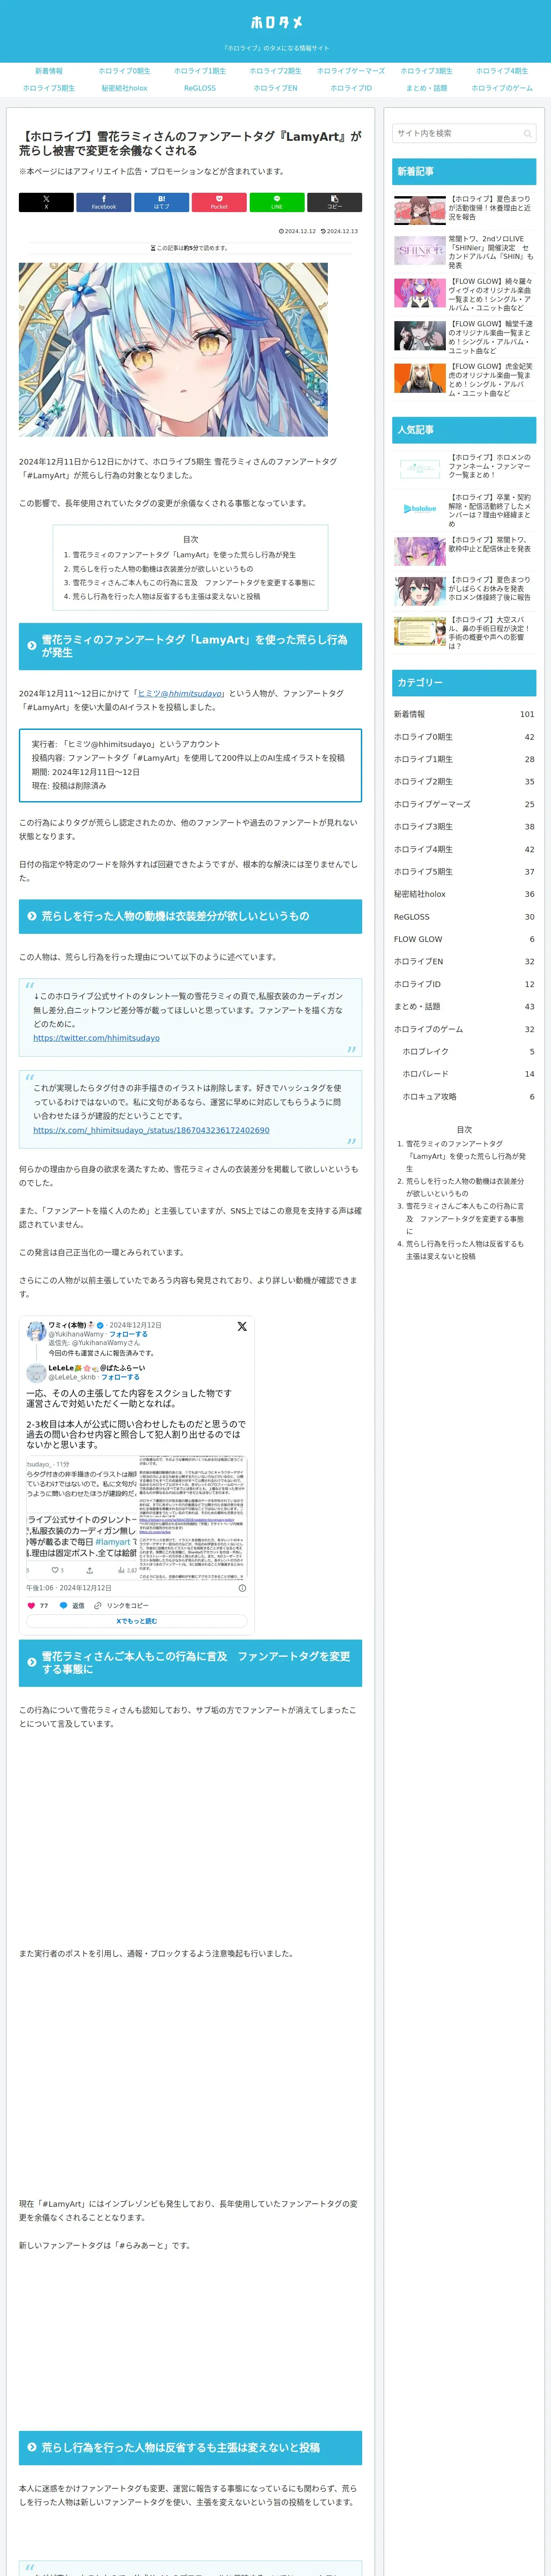This screenshot has width=551, height=2576.
Task: Reply to the embedded tweet 返信
Action: [72, 1606]
